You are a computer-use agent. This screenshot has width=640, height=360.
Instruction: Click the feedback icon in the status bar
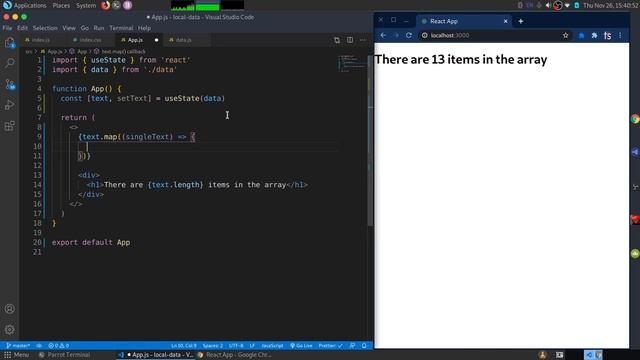(352, 346)
